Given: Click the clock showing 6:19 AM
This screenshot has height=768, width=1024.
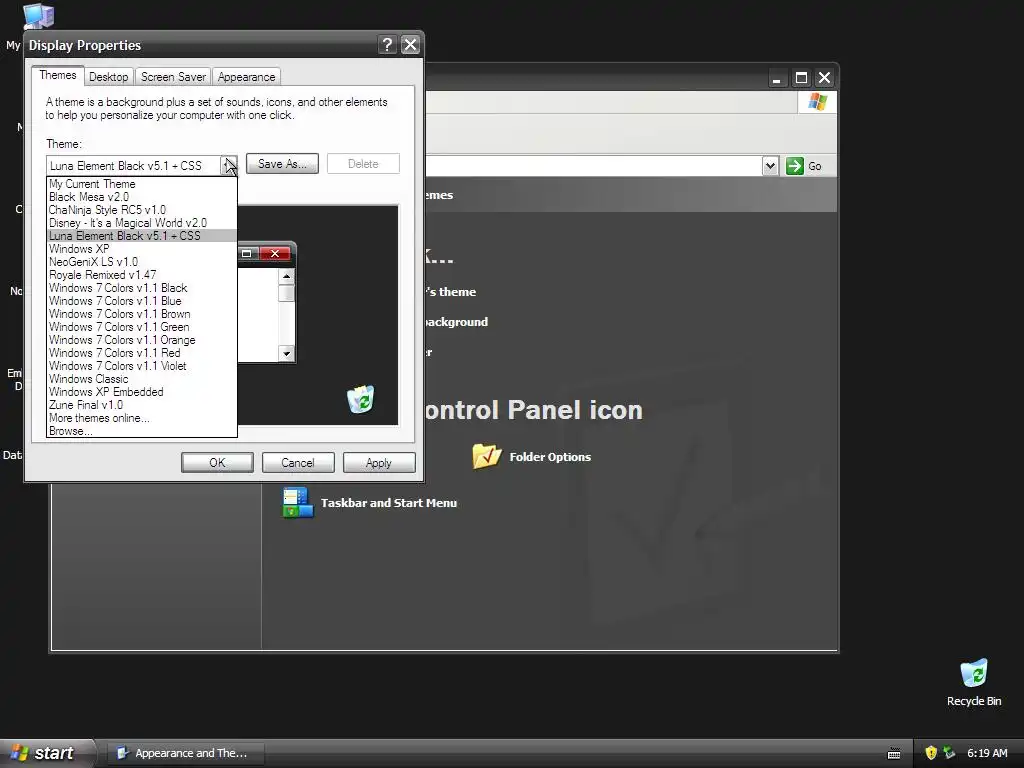Looking at the screenshot, I should tap(987, 753).
